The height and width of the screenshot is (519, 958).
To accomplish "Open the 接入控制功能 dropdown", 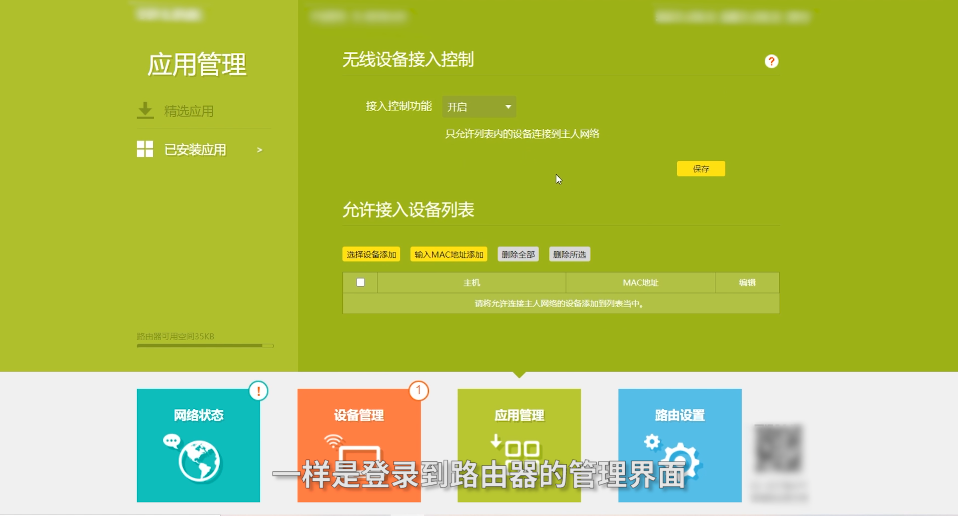I will coord(479,107).
